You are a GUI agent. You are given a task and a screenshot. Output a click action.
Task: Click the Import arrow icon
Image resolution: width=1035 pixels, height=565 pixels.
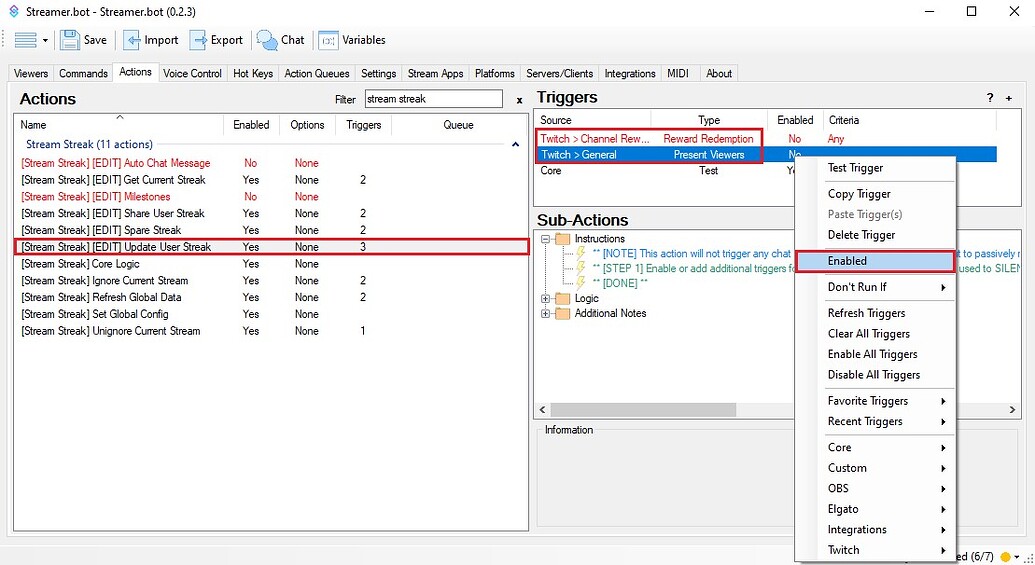132,40
